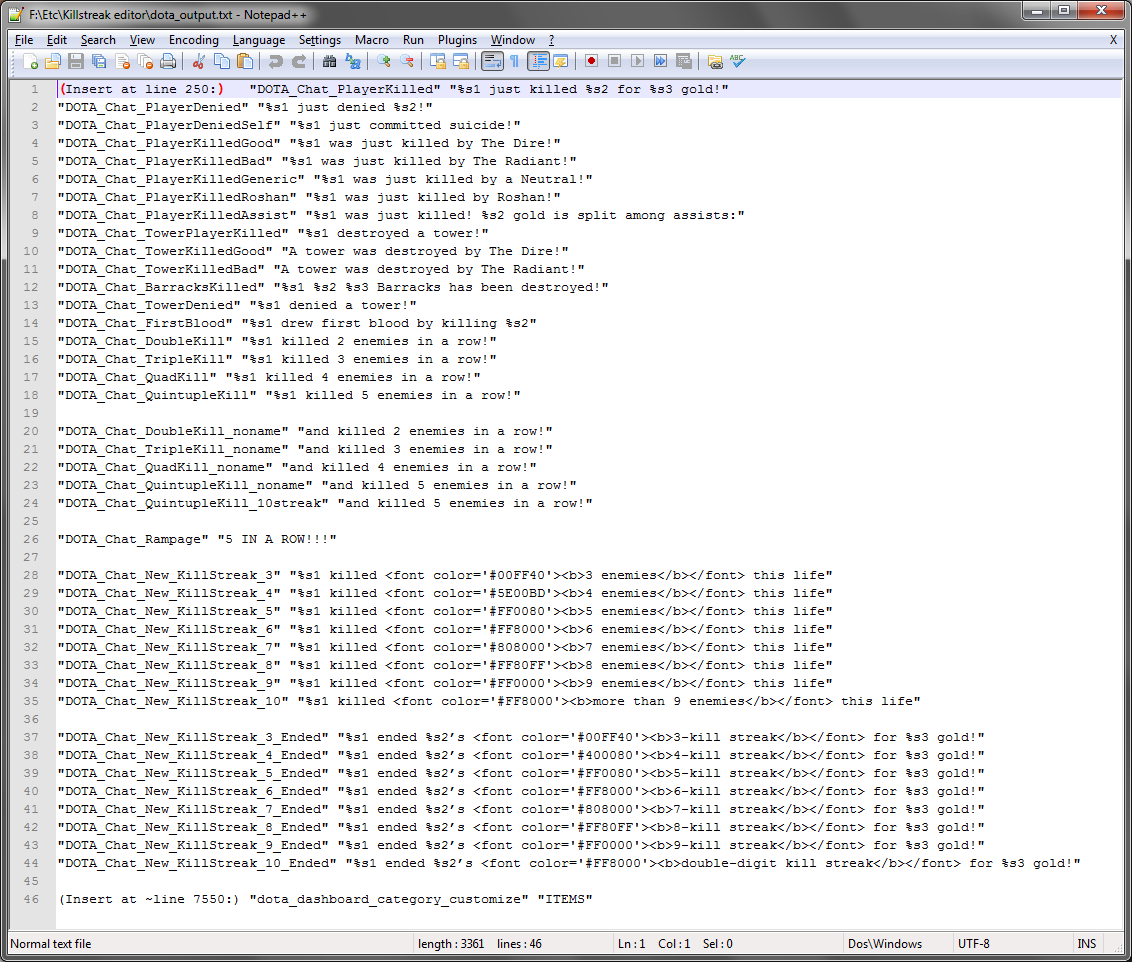This screenshot has width=1132, height=962.
Task: Toggle synchronize horizontal scrolling icon
Action: (x=461, y=61)
